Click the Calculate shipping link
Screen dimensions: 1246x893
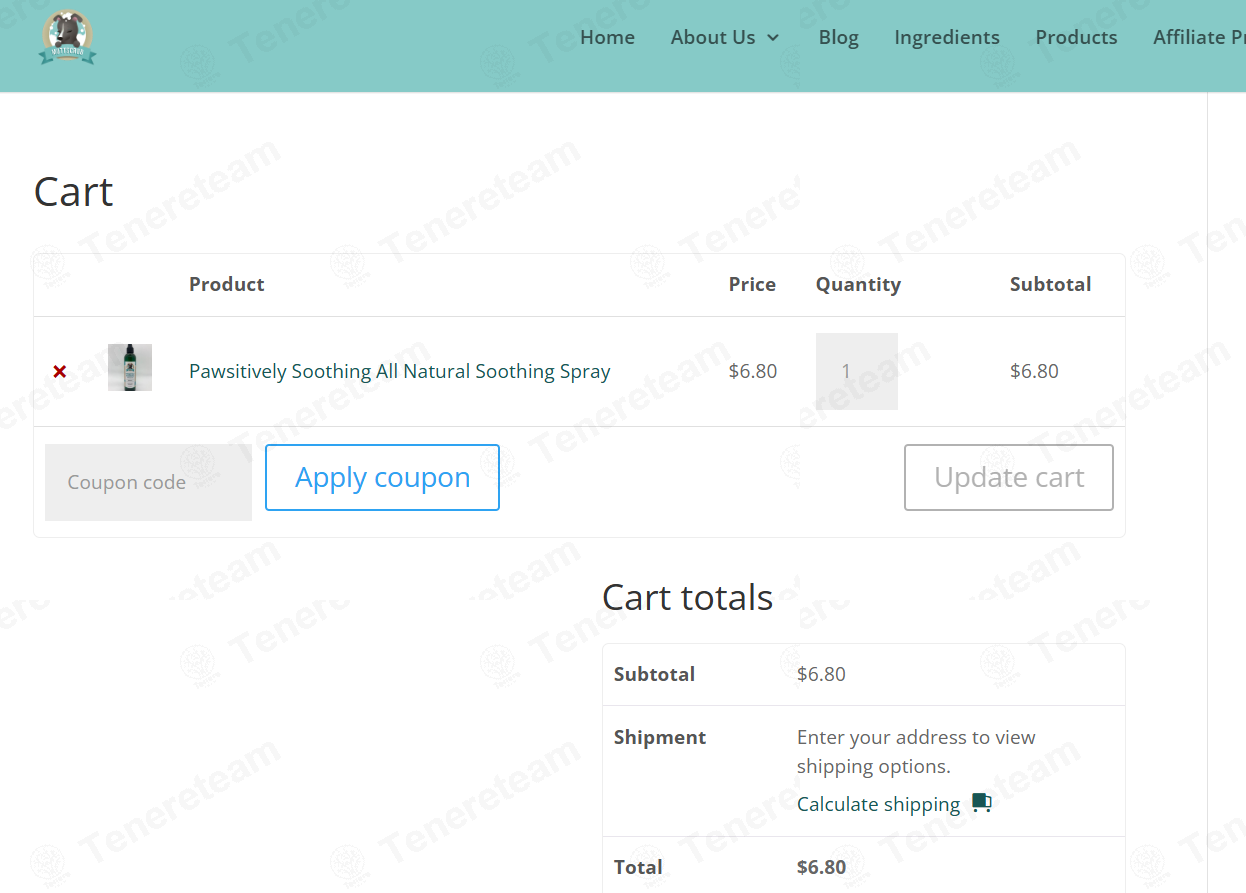pyautogui.click(x=878, y=804)
